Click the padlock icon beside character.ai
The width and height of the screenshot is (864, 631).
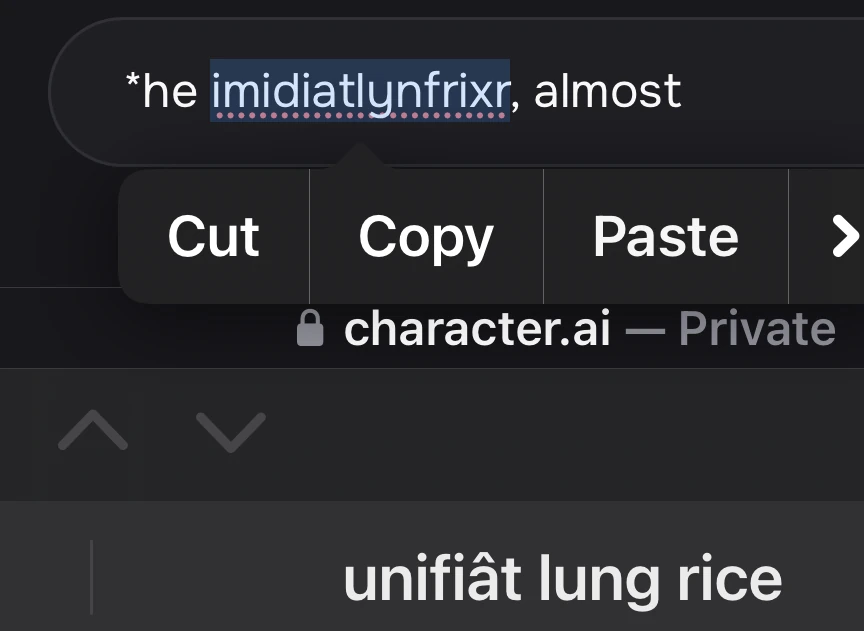[311, 329]
